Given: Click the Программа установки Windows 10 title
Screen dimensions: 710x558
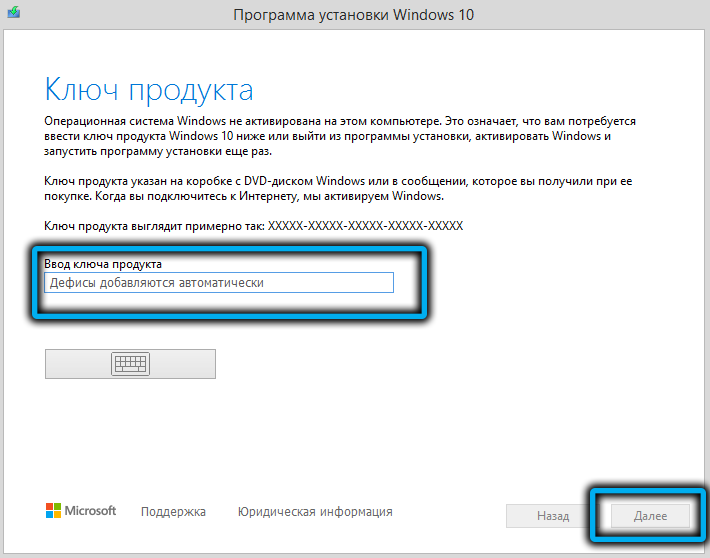Looking at the screenshot, I should click(x=354, y=14).
